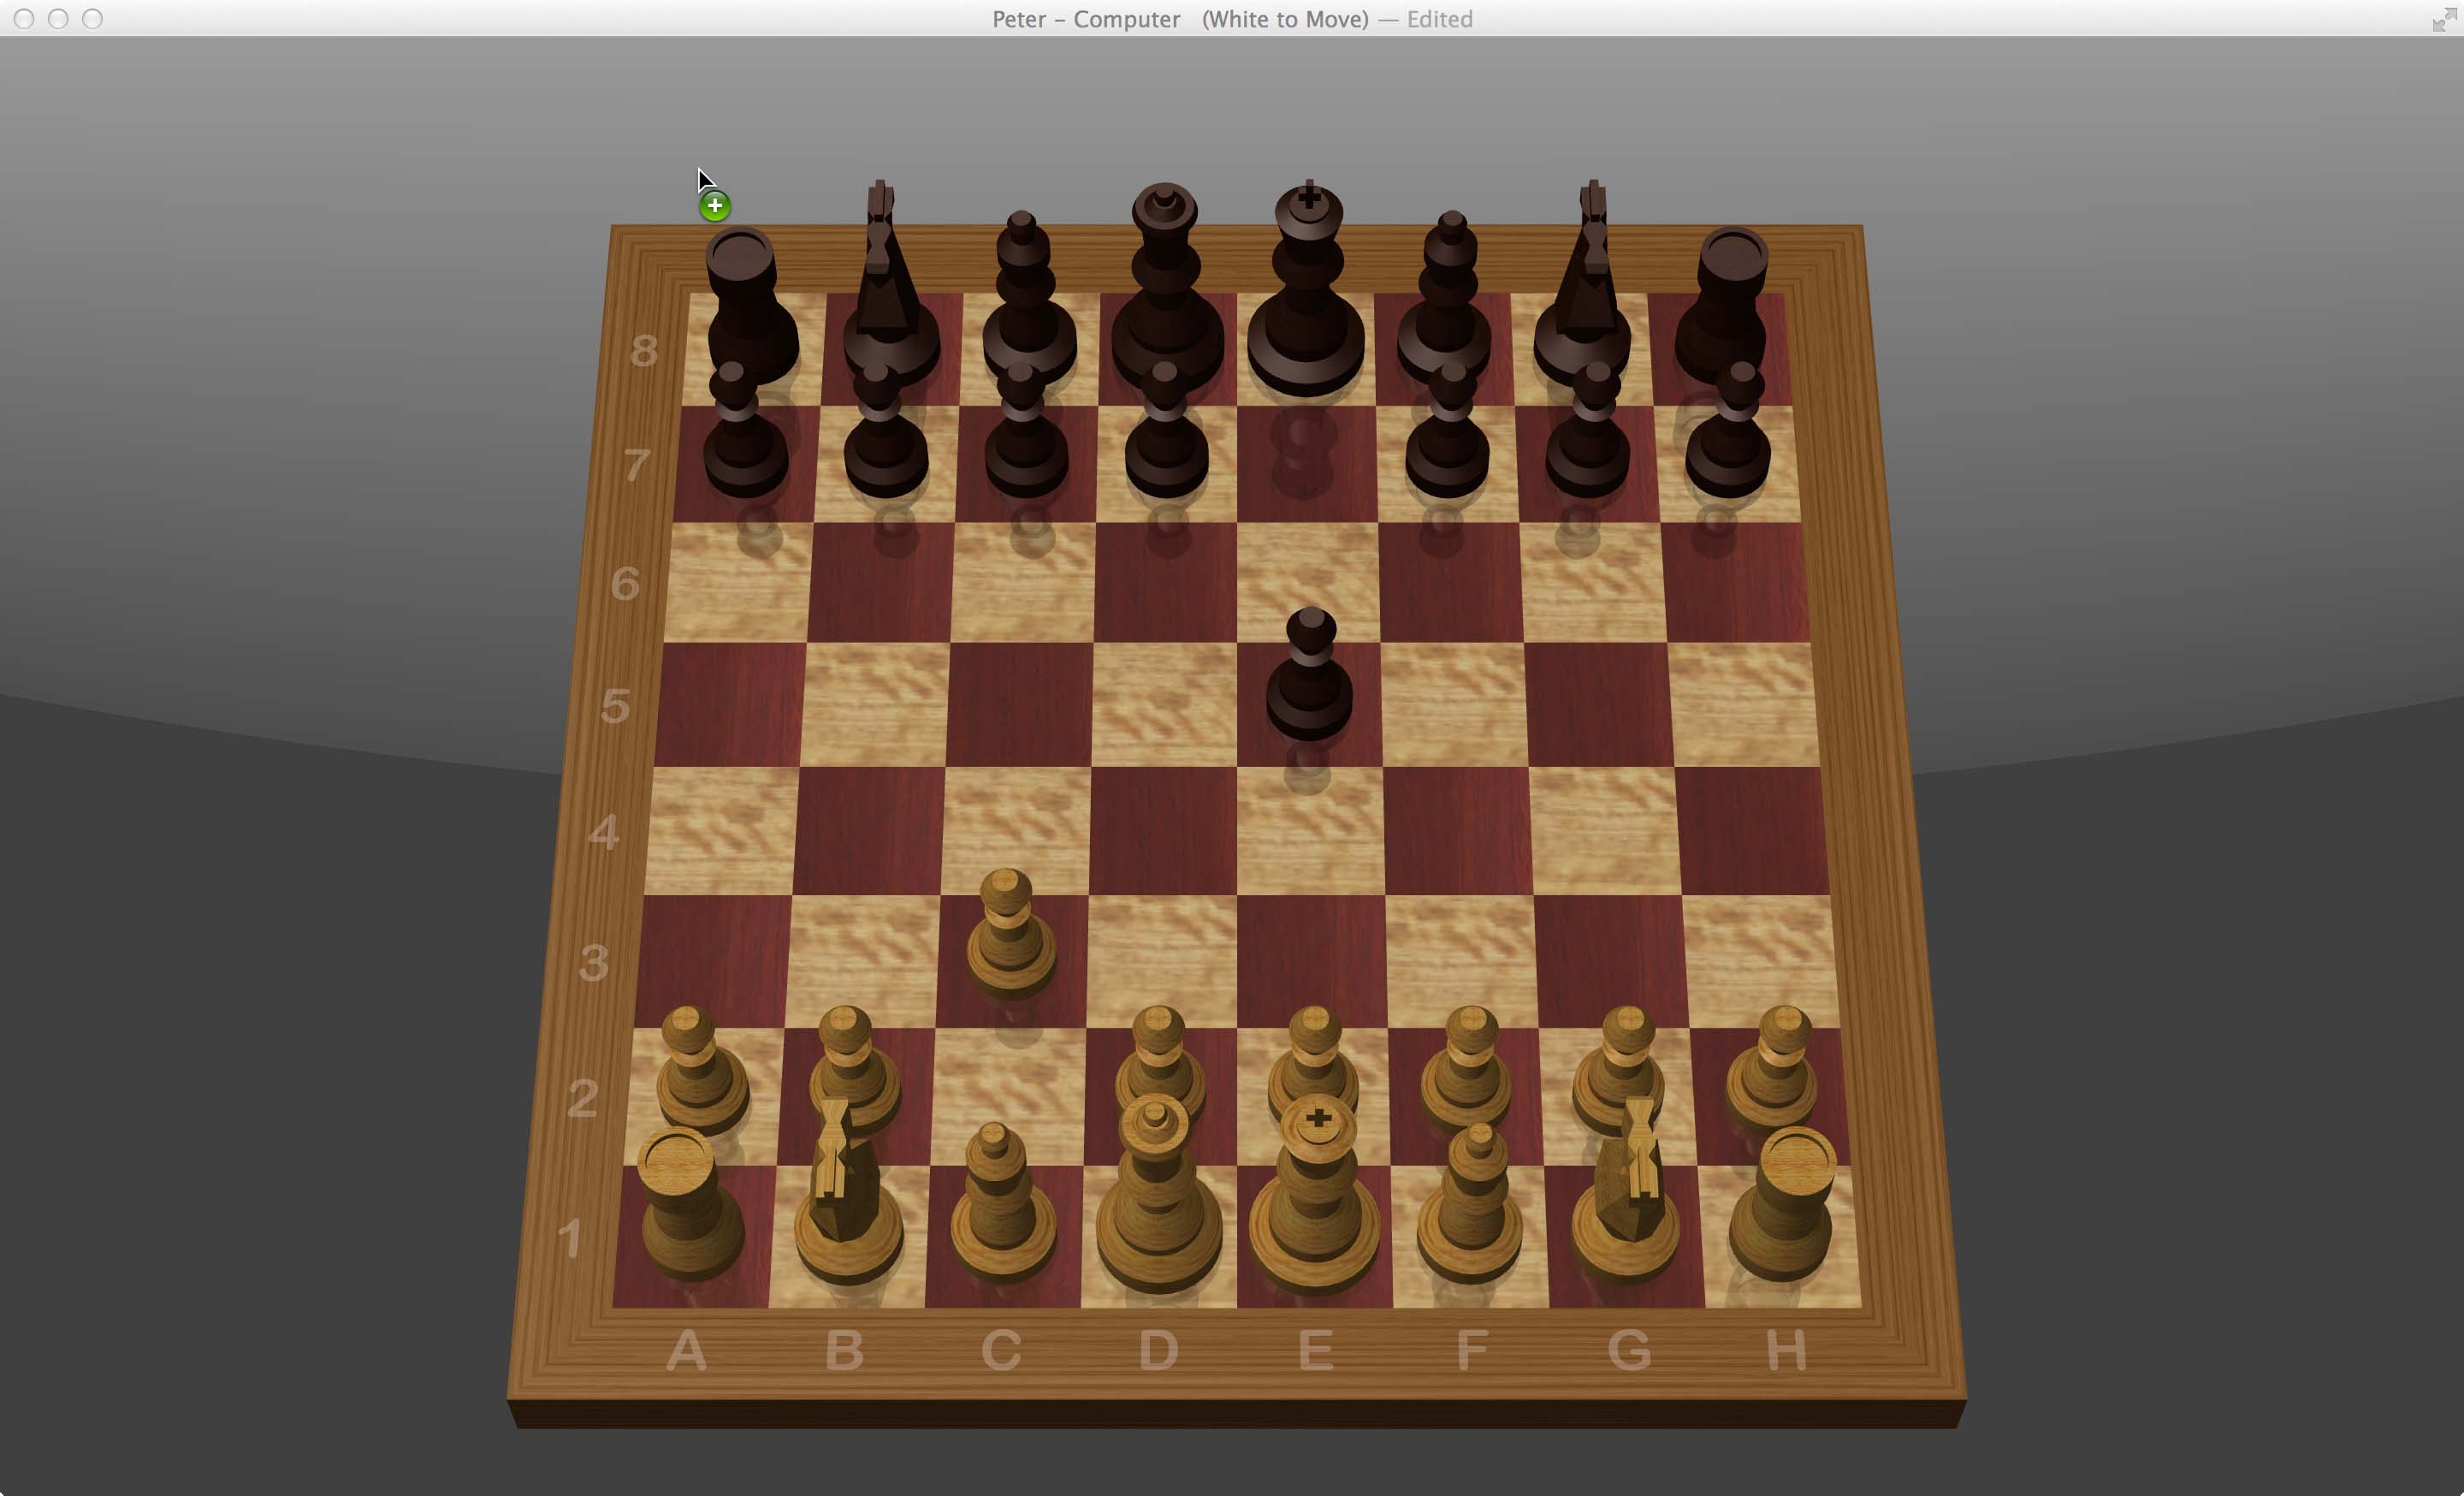Click the black knight on G8
The height and width of the screenshot is (1496, 2464).
[x=1583, y=283]
